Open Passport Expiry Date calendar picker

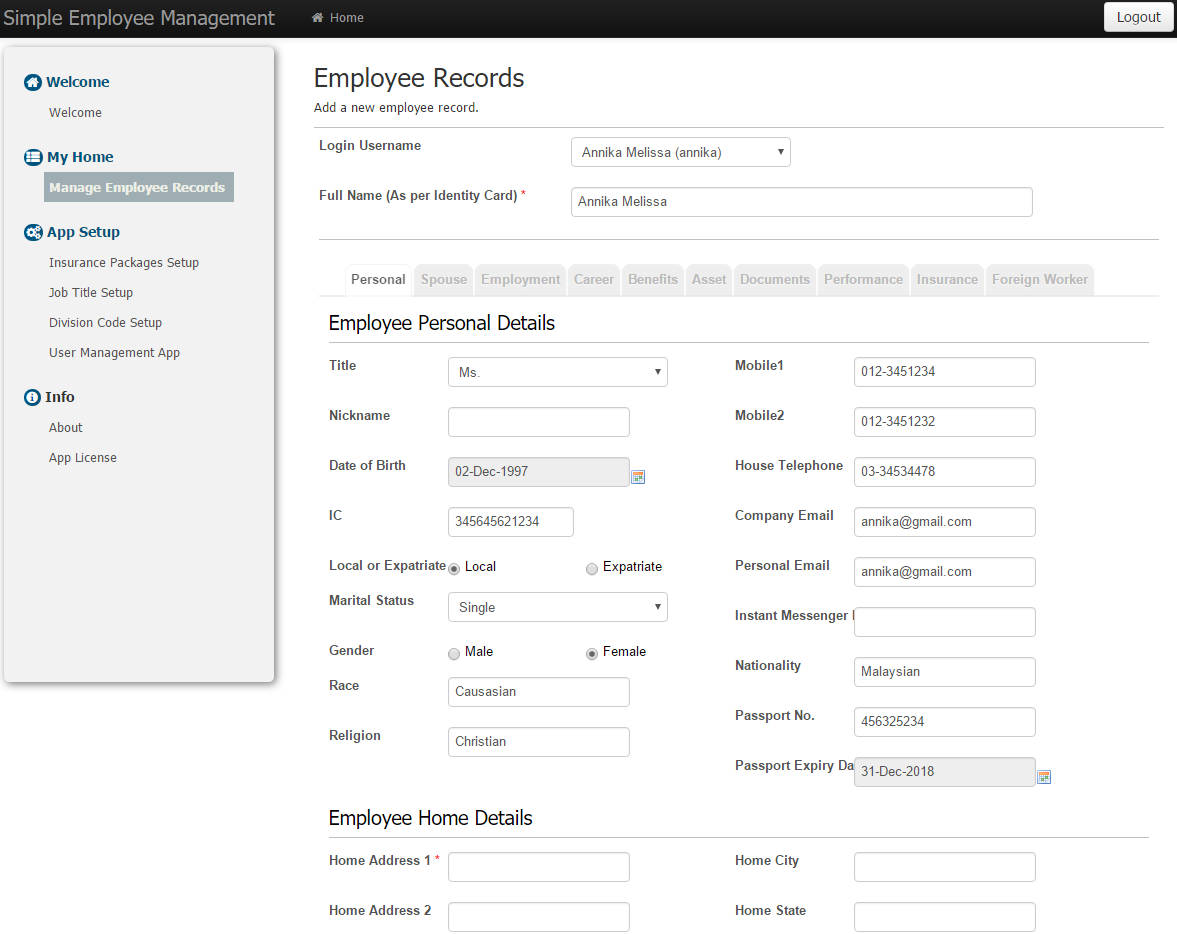(x=1043, y=777)
